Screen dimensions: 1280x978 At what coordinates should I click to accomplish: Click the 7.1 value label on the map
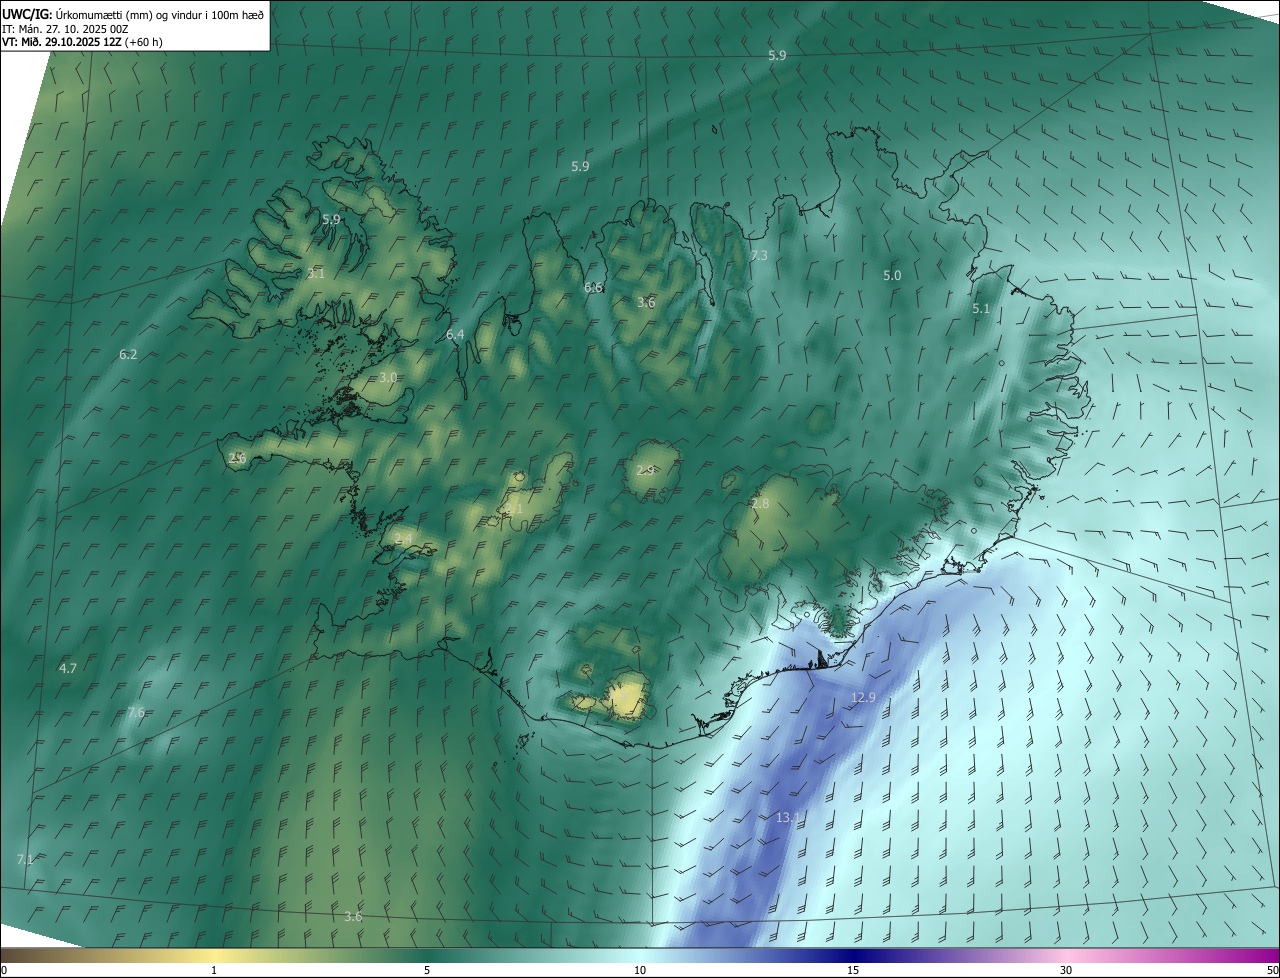(x=25, y=859)
